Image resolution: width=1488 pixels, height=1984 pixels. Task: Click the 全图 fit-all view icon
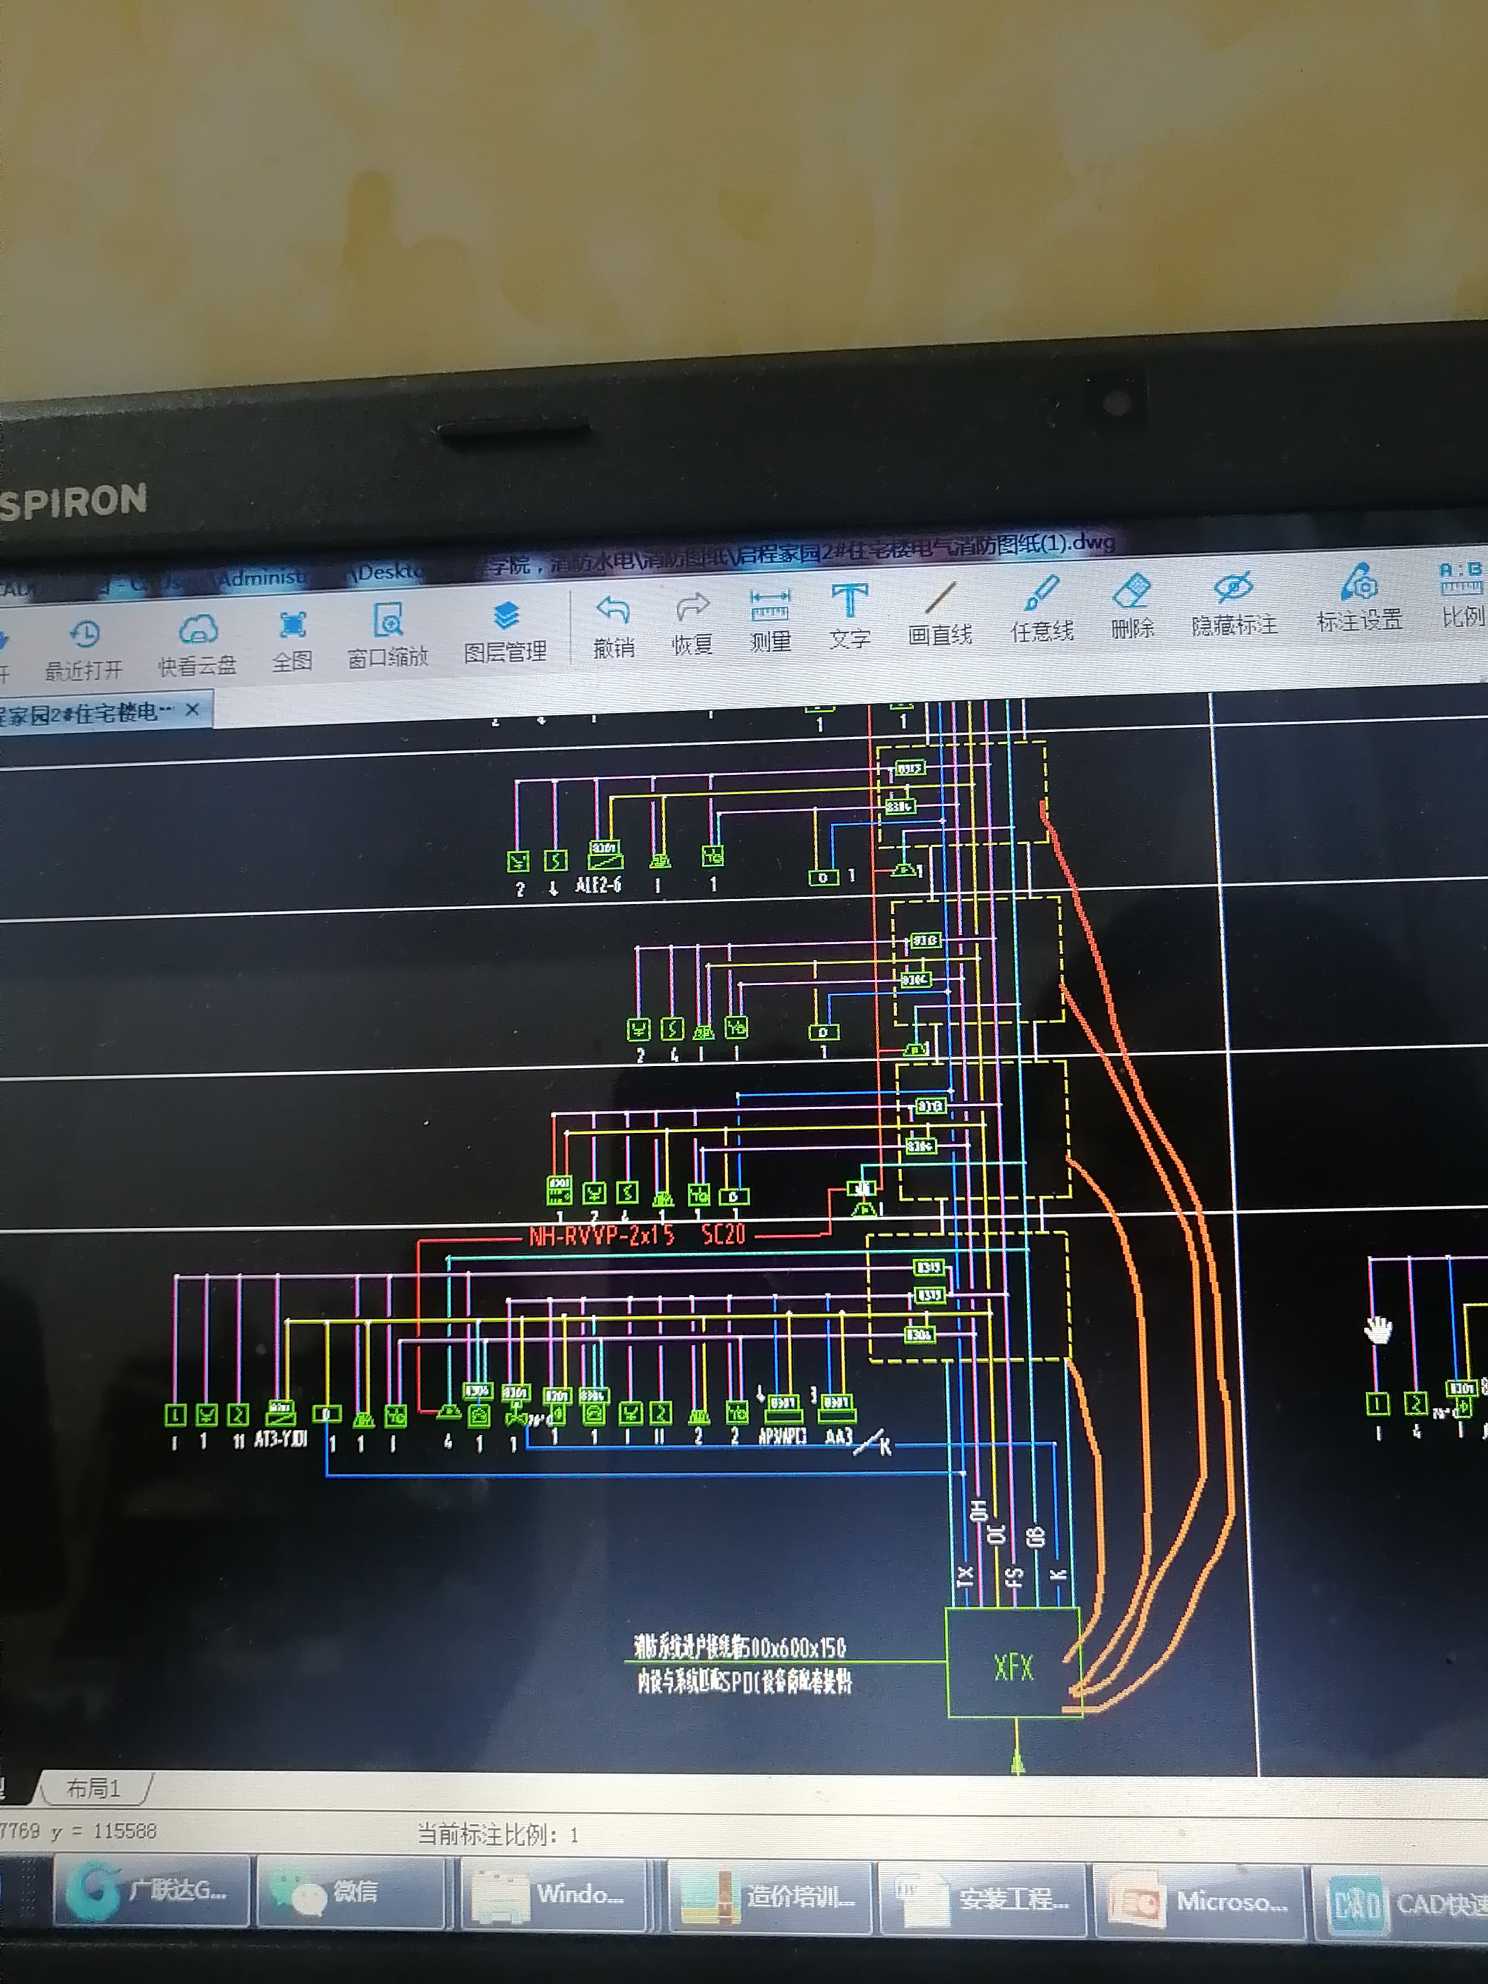click(292, 641)
